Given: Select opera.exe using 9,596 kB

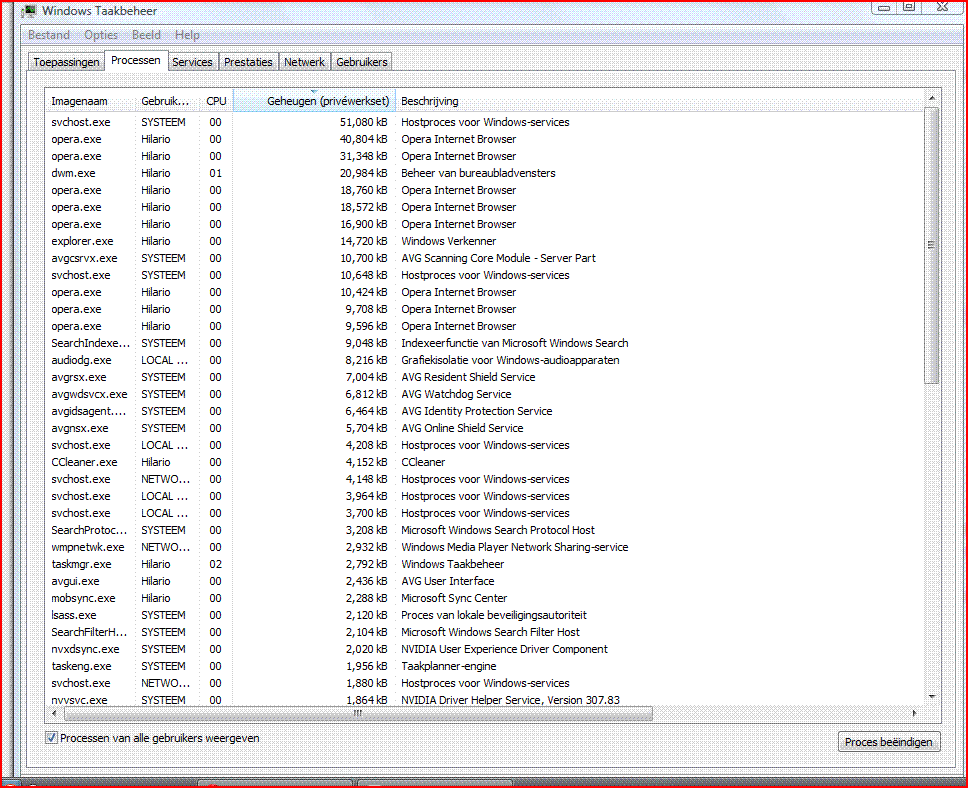Looking at the screenshot, I should click(484, 326).
